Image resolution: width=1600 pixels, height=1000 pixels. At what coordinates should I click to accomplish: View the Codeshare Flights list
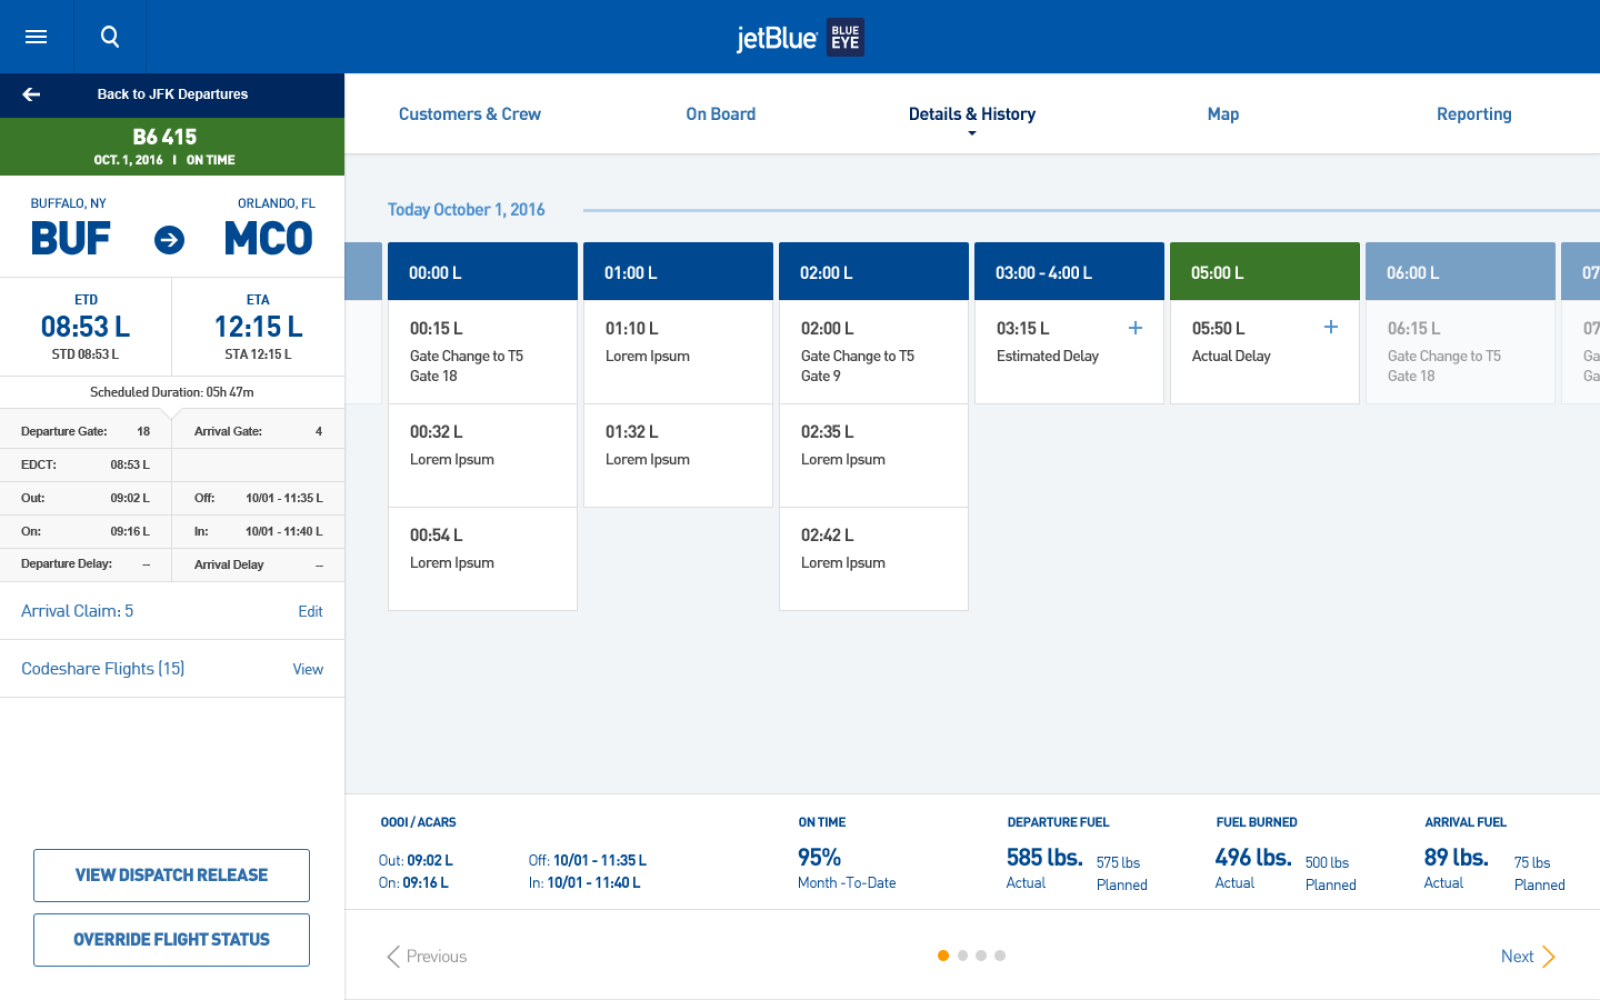click(307, 670)
